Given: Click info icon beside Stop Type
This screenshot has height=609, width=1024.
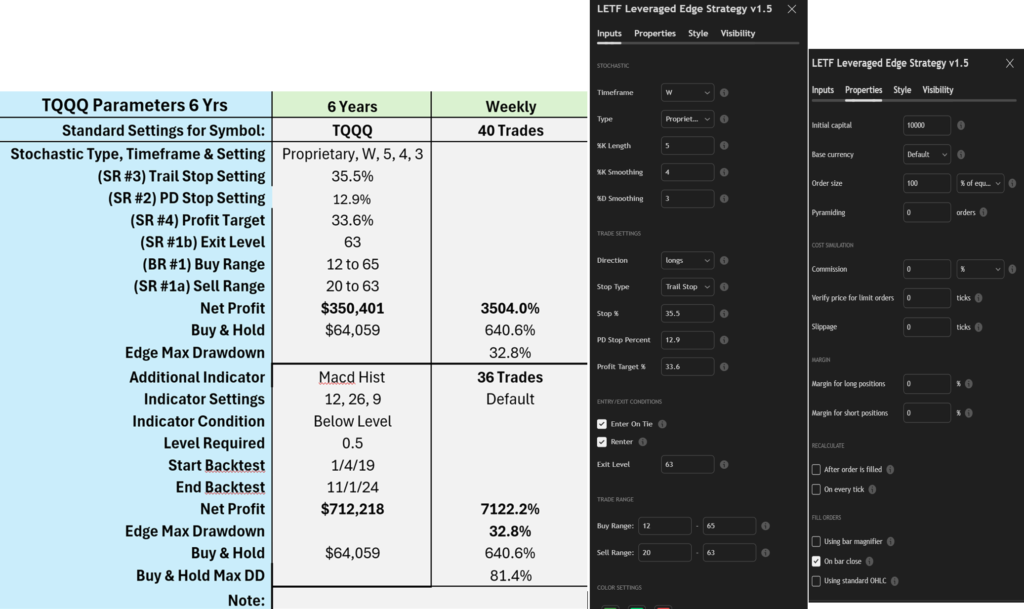Looking at the screenshot, I should click(724, 287).
